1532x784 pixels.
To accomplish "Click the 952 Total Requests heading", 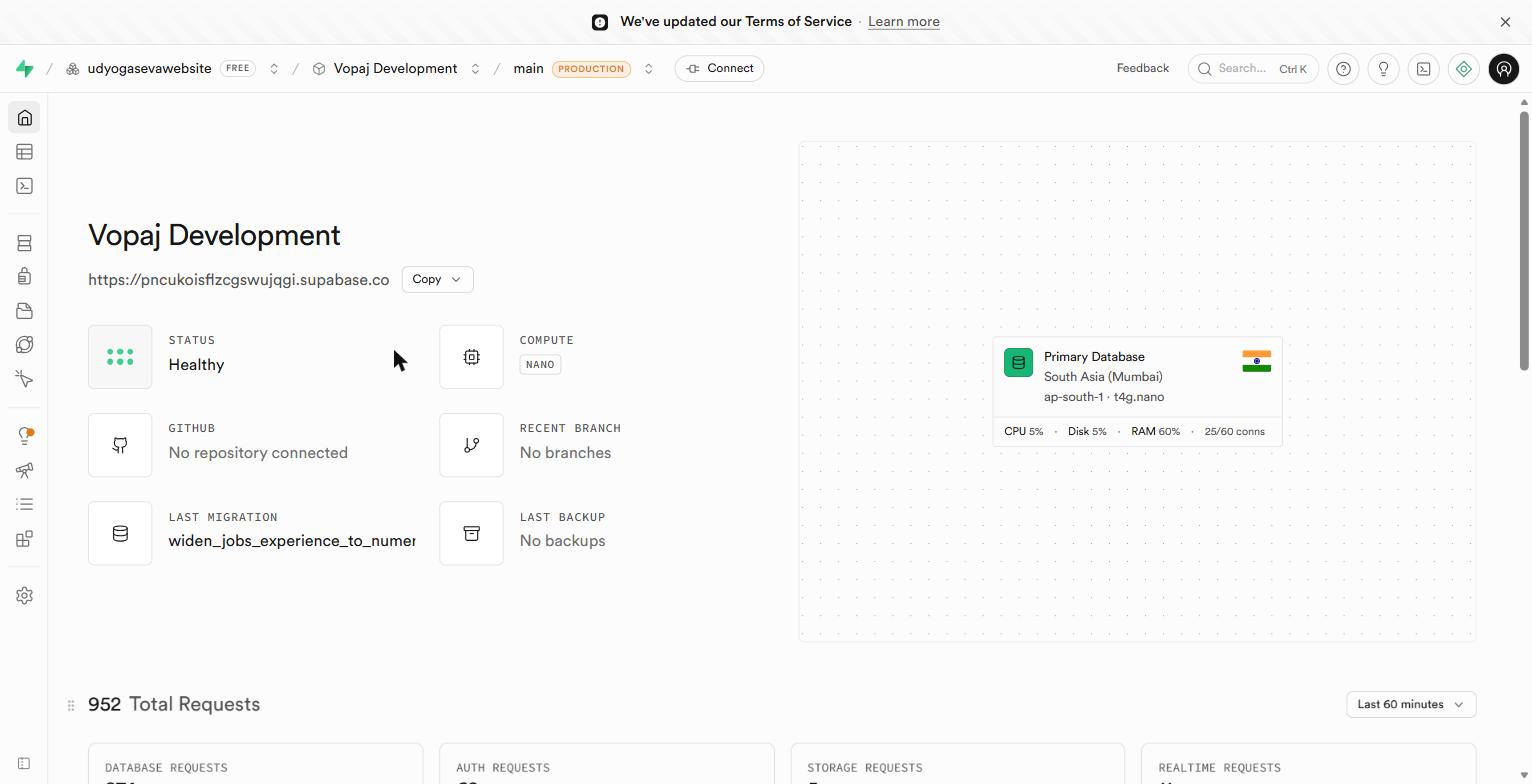I will pyautogui.click(x=174, y=705).
